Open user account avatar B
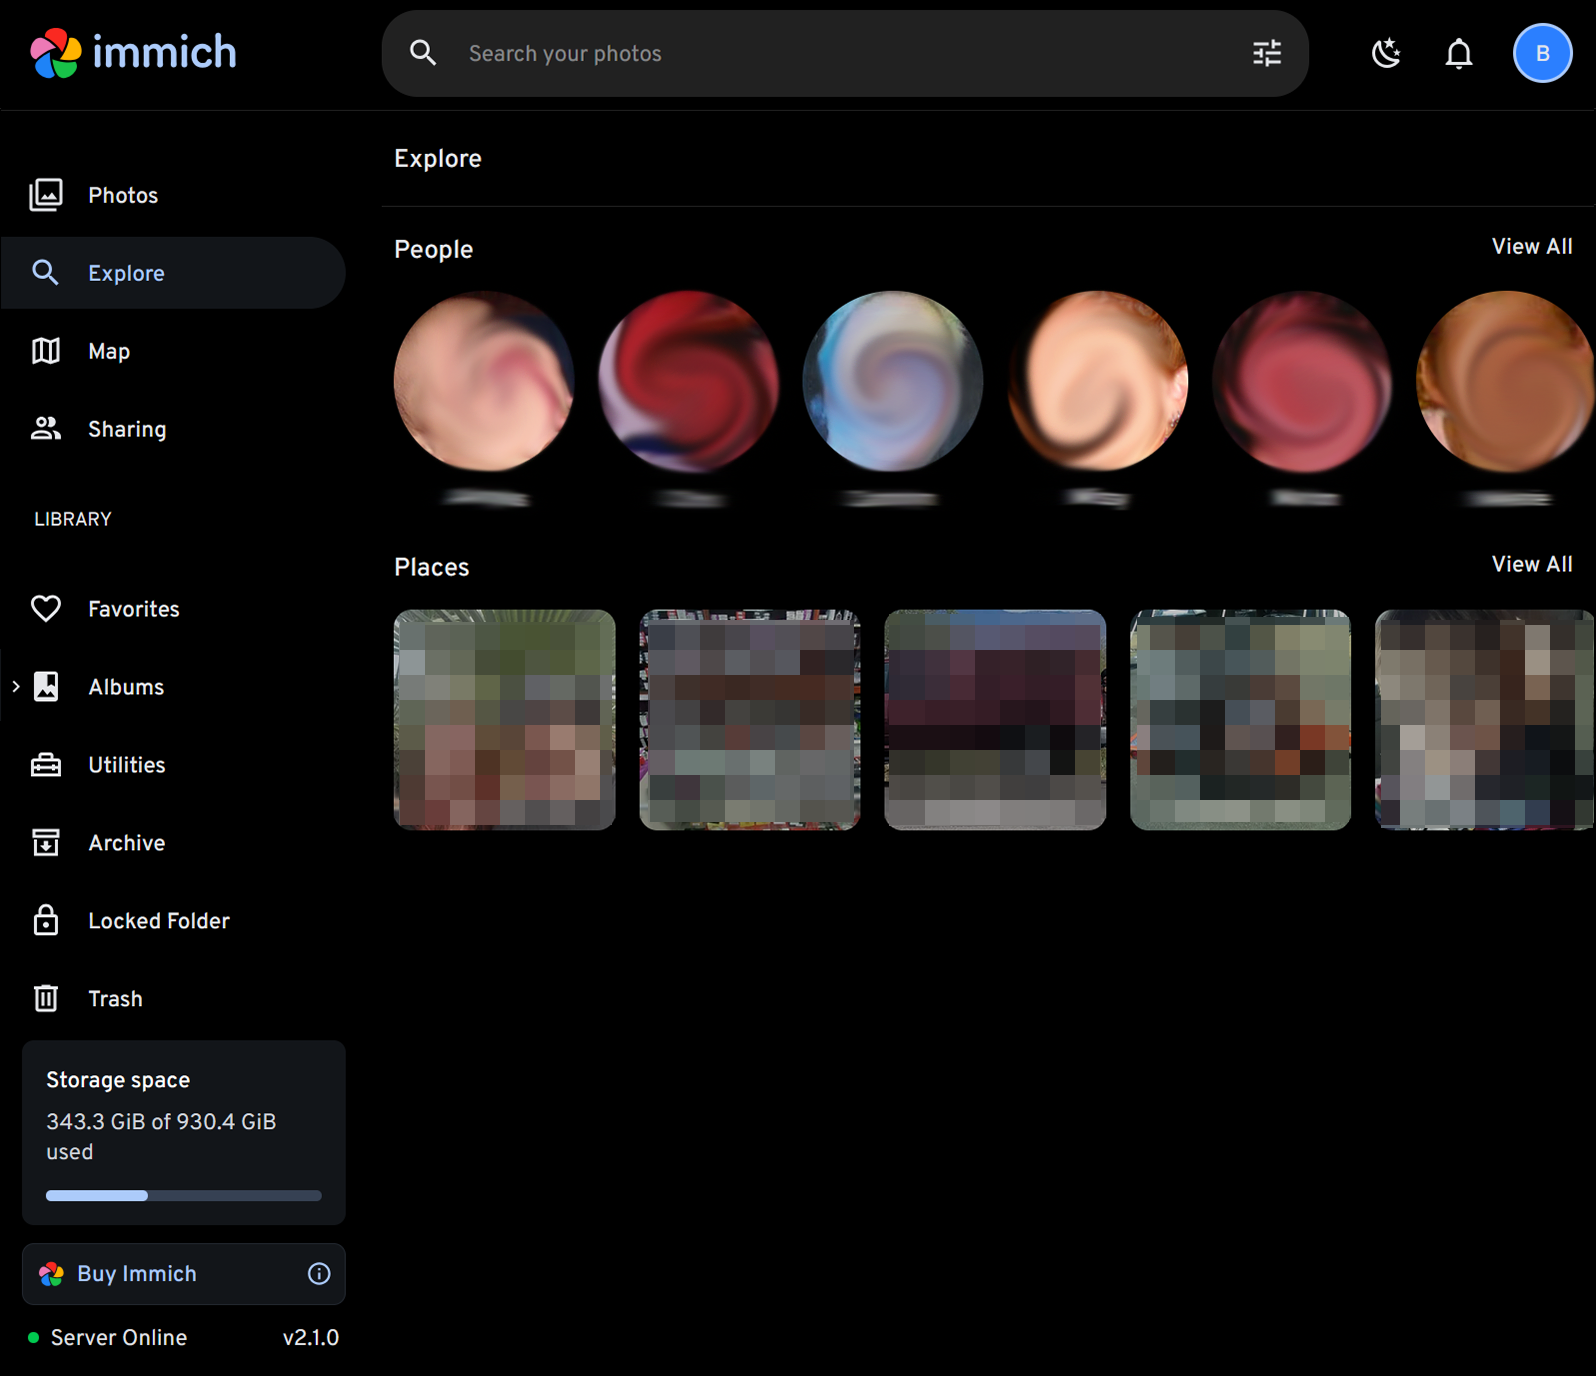 click(1542, 53)
